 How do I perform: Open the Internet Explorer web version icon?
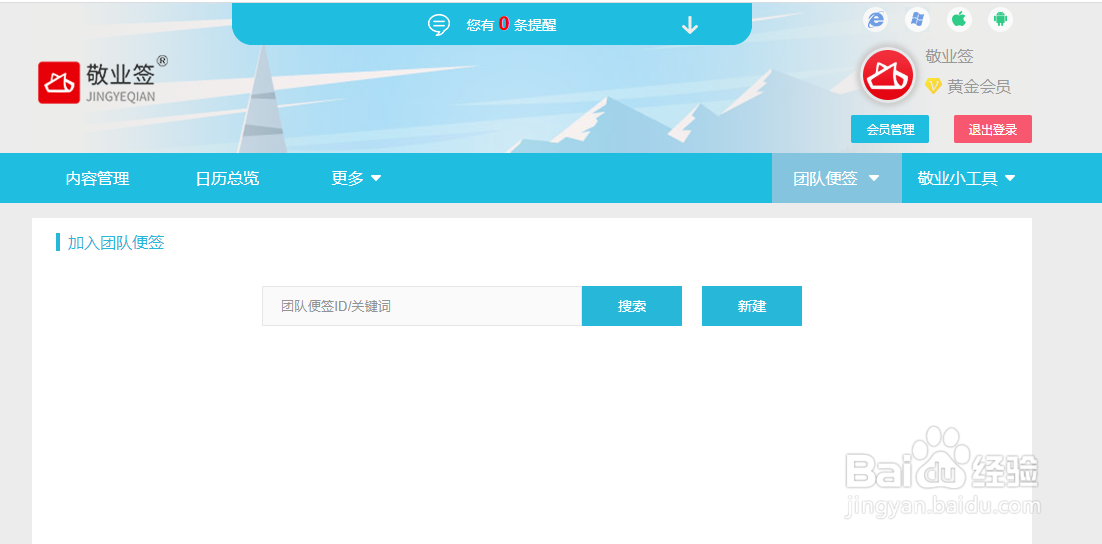point(875,19)
